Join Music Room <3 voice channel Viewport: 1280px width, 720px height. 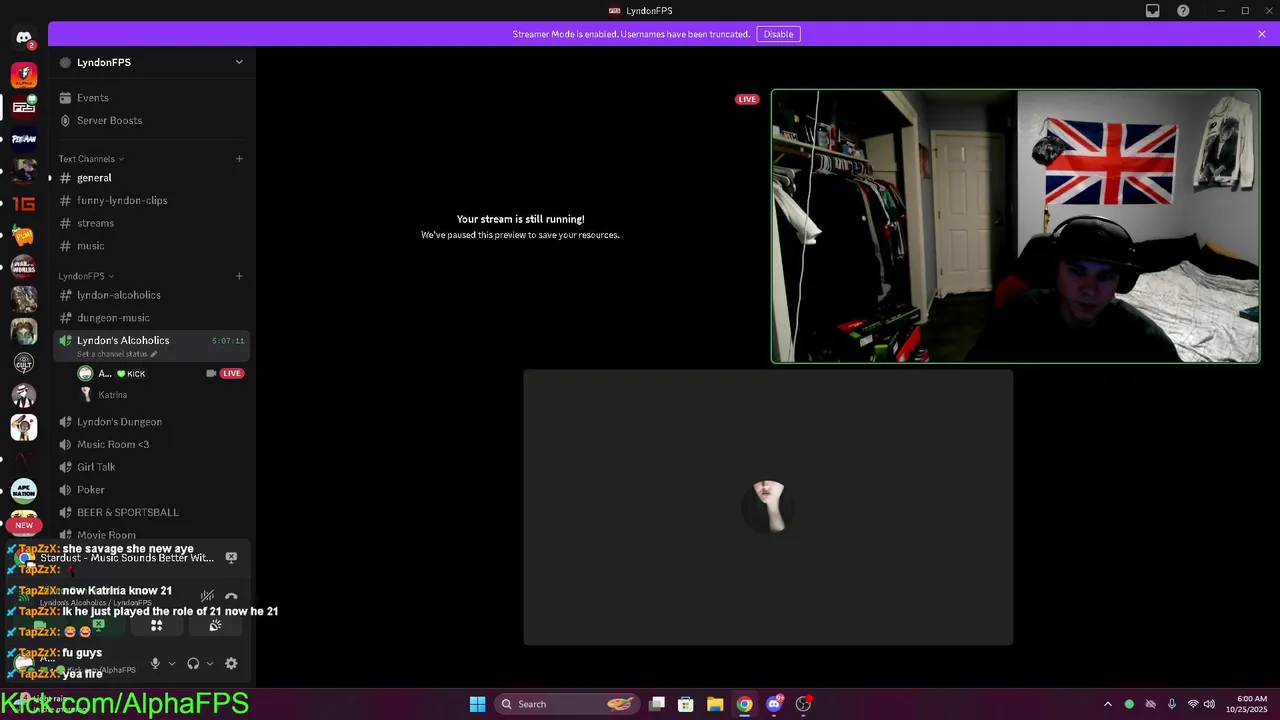click(151, 444)
